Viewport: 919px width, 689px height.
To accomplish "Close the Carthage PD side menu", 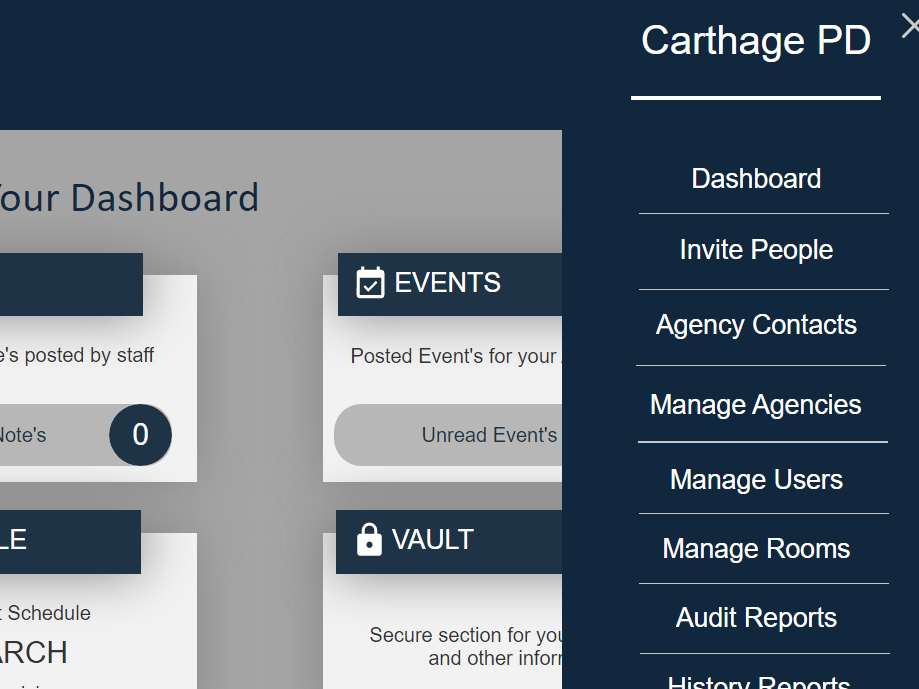I will [909, 27].
